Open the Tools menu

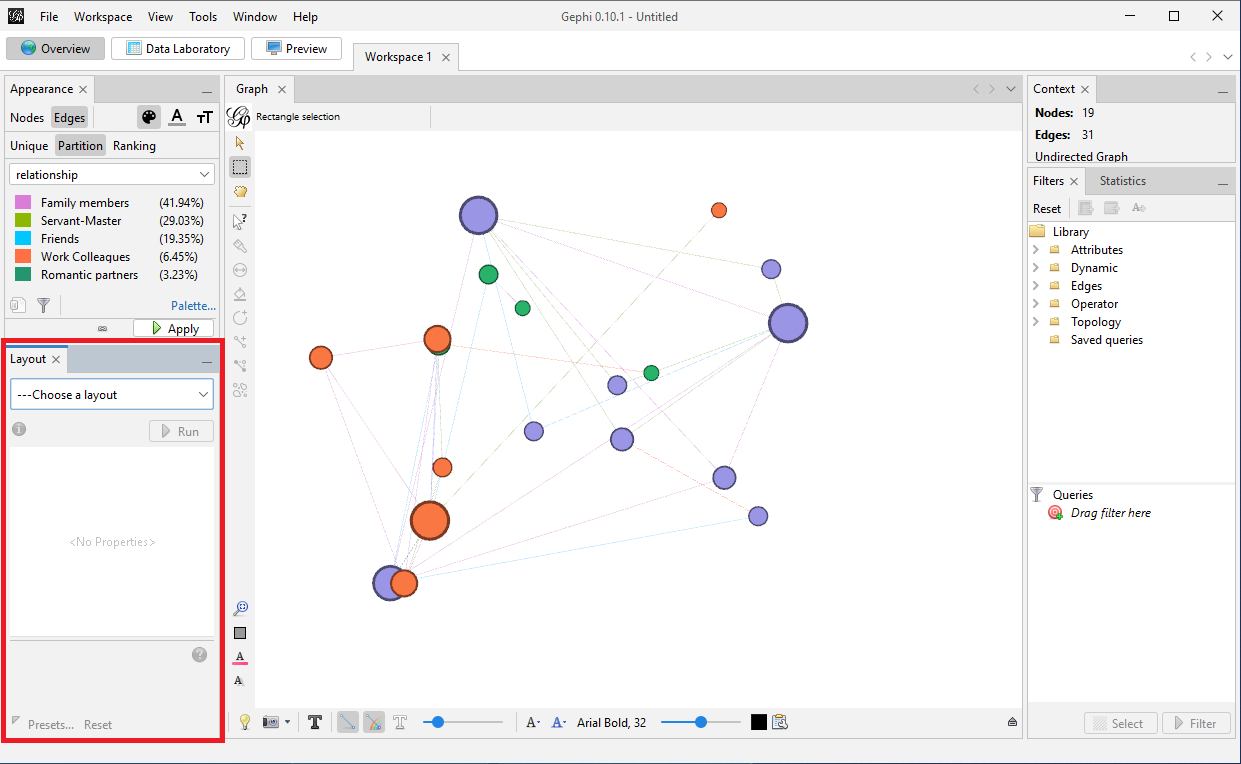pyautogui.click(x=202, y=16)
